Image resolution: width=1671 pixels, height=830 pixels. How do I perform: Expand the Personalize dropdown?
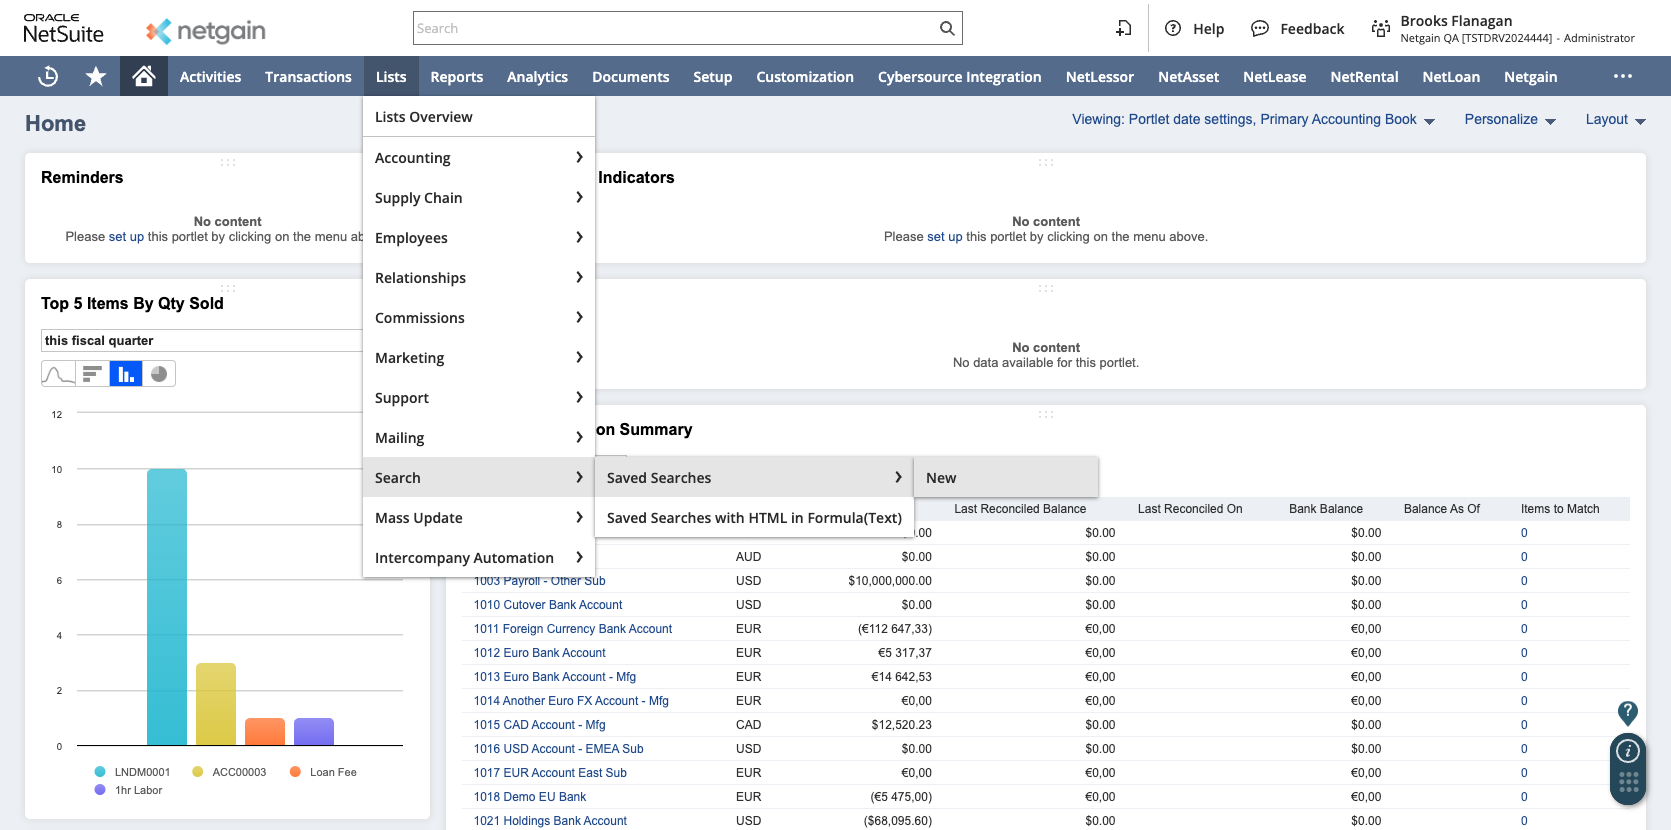point(1509,120)
